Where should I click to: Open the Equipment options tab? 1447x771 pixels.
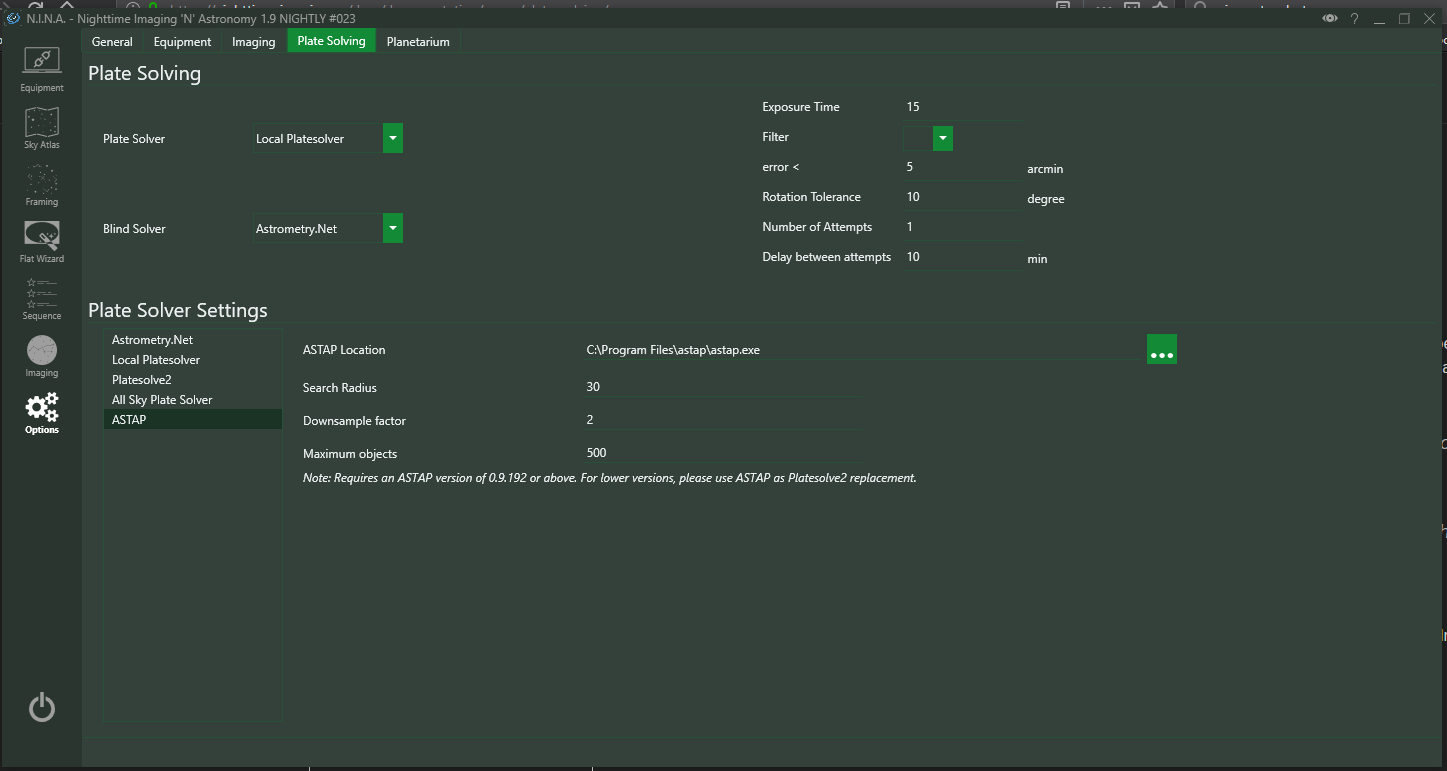click(x=182, y=42)
